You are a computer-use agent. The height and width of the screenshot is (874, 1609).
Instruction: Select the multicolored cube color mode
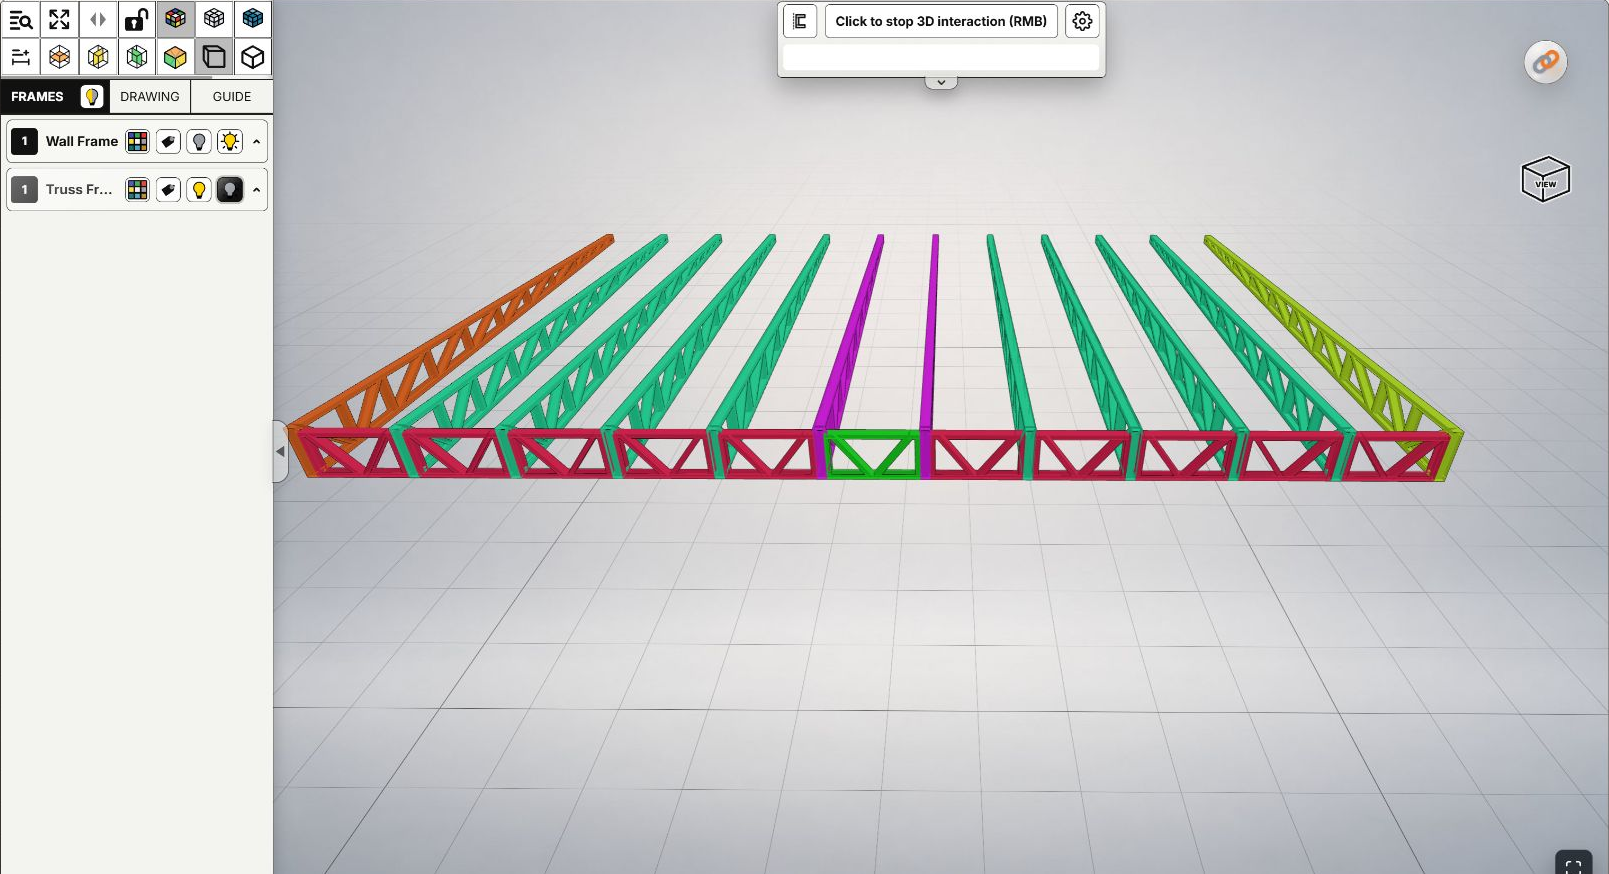click(175, 19)
